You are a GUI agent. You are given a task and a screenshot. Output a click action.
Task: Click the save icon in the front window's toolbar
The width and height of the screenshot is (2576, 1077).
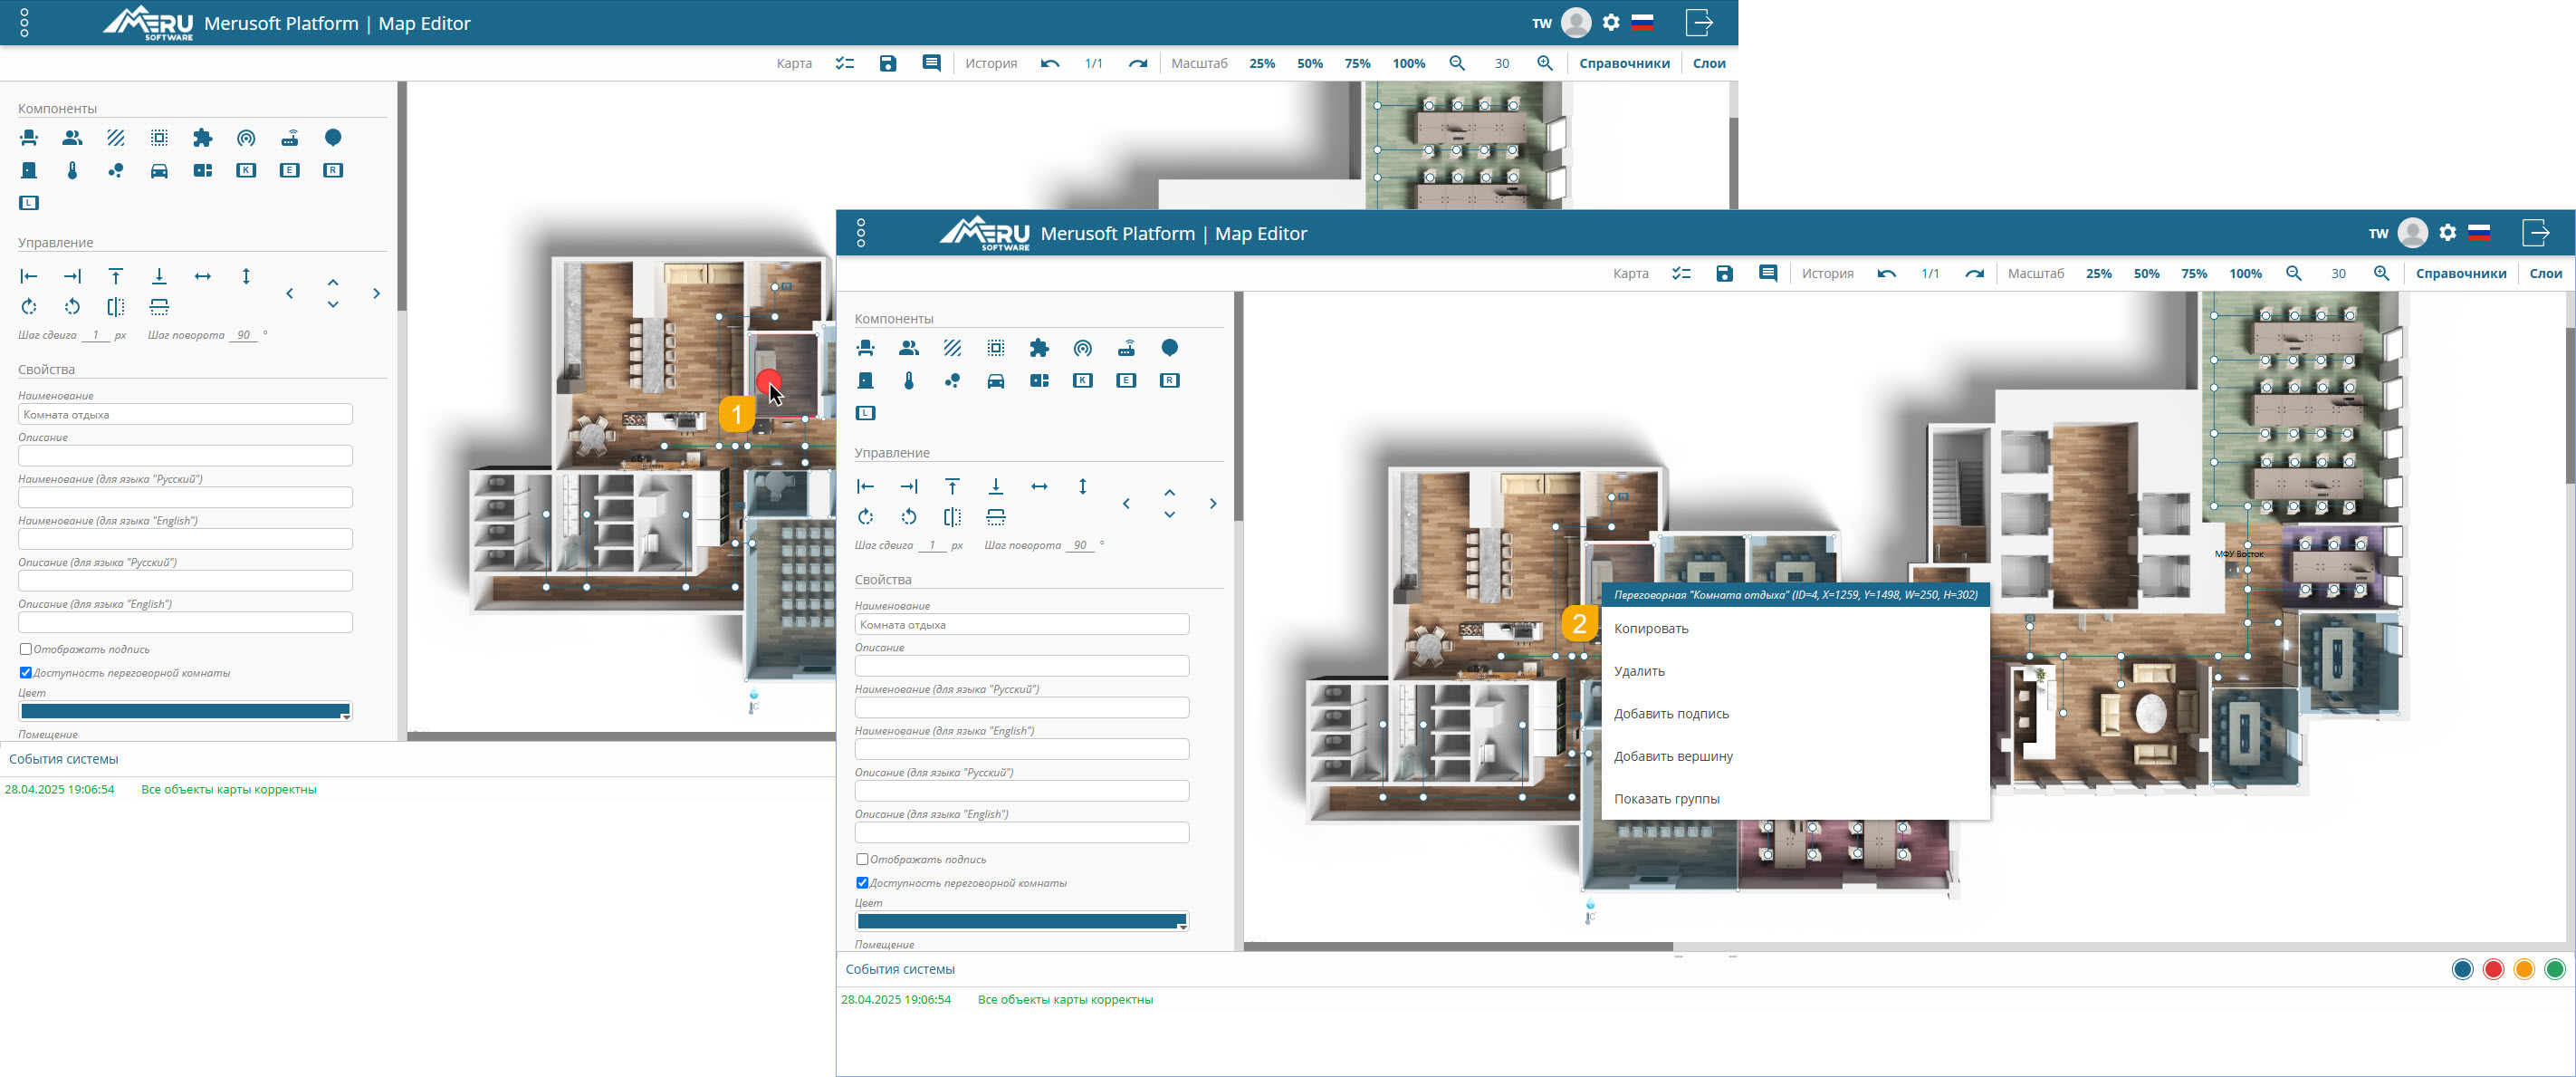coord(1724,274)
